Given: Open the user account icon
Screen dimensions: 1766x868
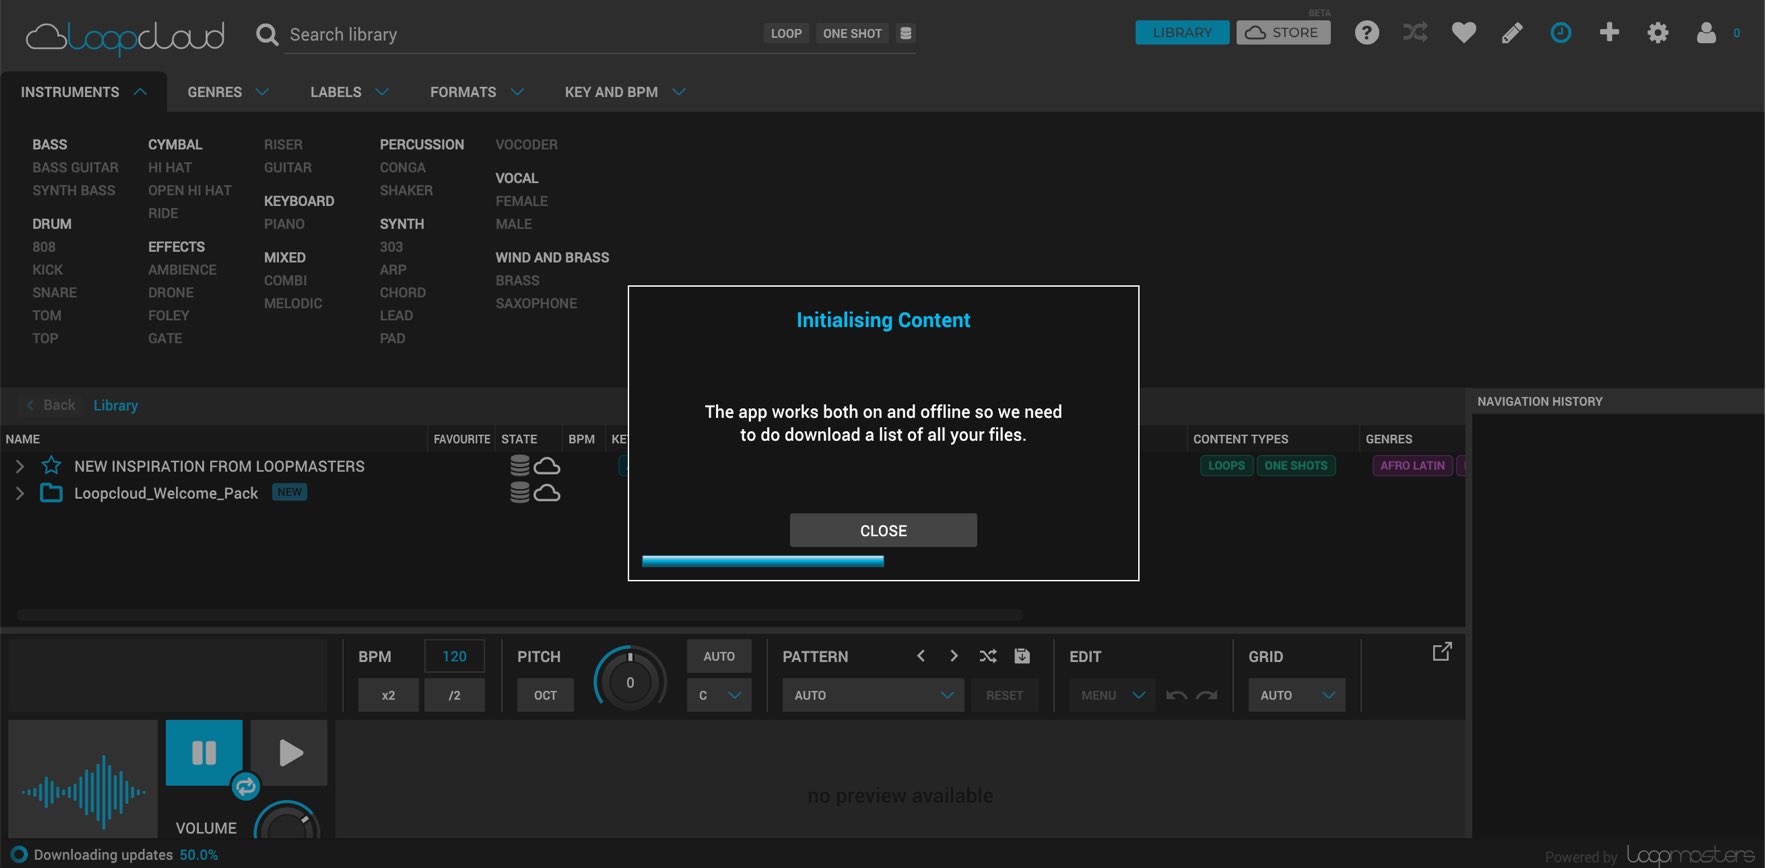Looking at the screenshot, I should tap(1706, 33).
